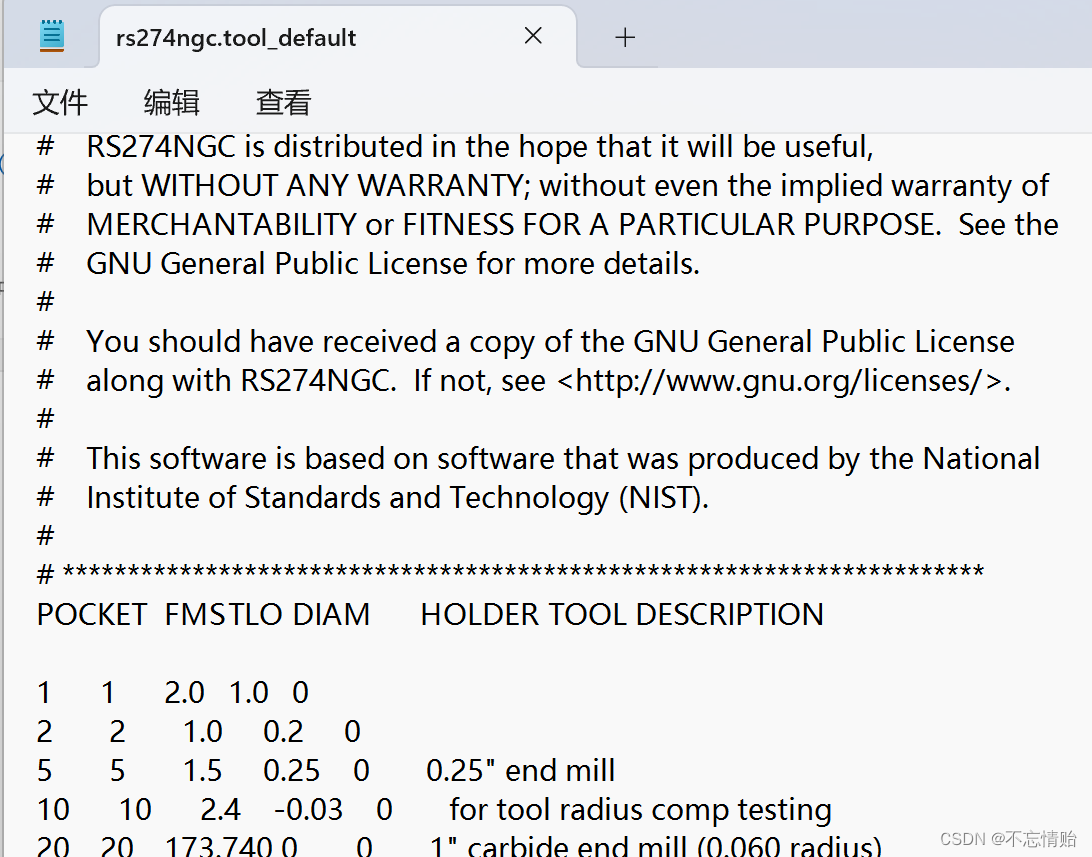The height and width of the screenshot is (857, 1092).
Task: Click the + icon to open new tab
Action: pyautogui.click(x=625, y=37)
